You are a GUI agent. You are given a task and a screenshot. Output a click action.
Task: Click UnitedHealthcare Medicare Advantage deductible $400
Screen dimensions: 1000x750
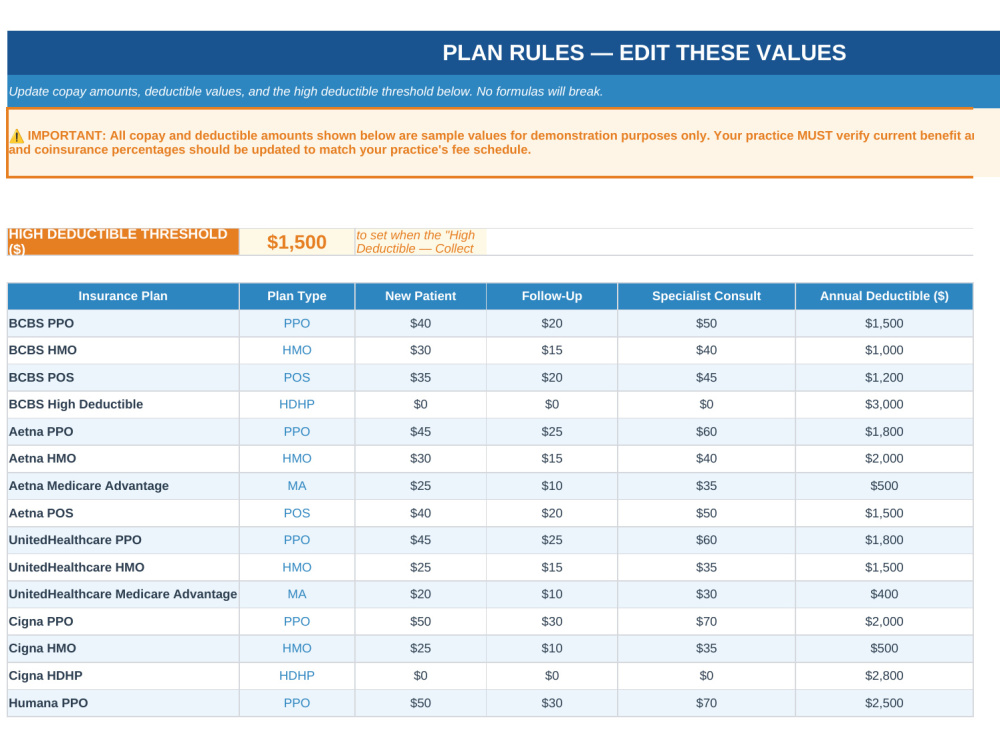[884, 594]
